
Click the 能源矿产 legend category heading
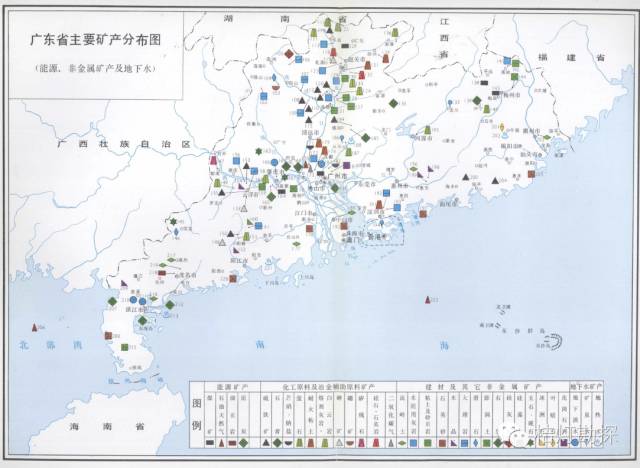pos(232,387)
